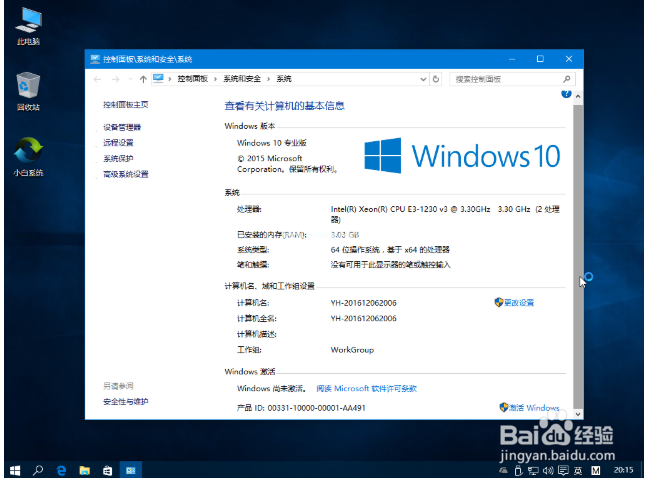The width and height of the screenshot is (652, 478).
Task: Select the 产品 ID 00331-10000-00001-AA491 text
Action: coord(301,408)
